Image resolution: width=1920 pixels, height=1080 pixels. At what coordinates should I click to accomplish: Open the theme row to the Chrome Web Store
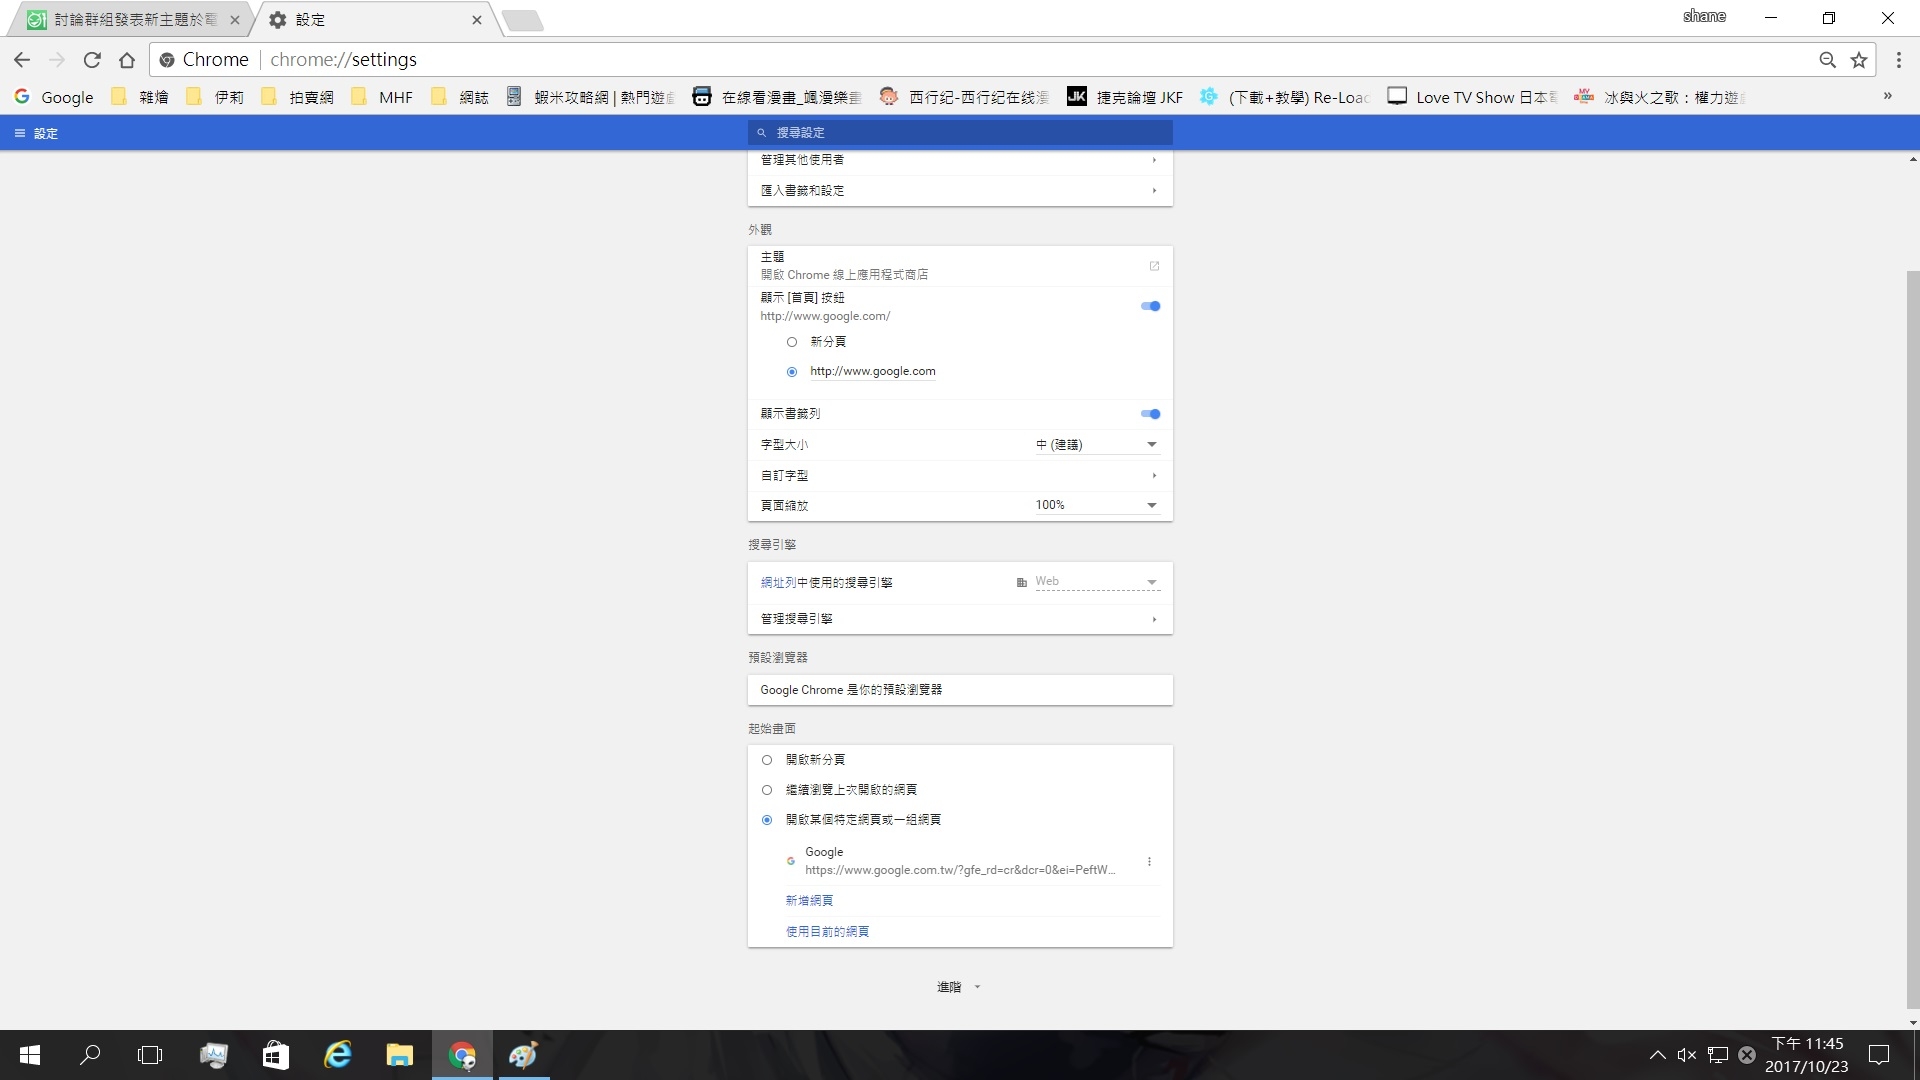tap(960, 266)
